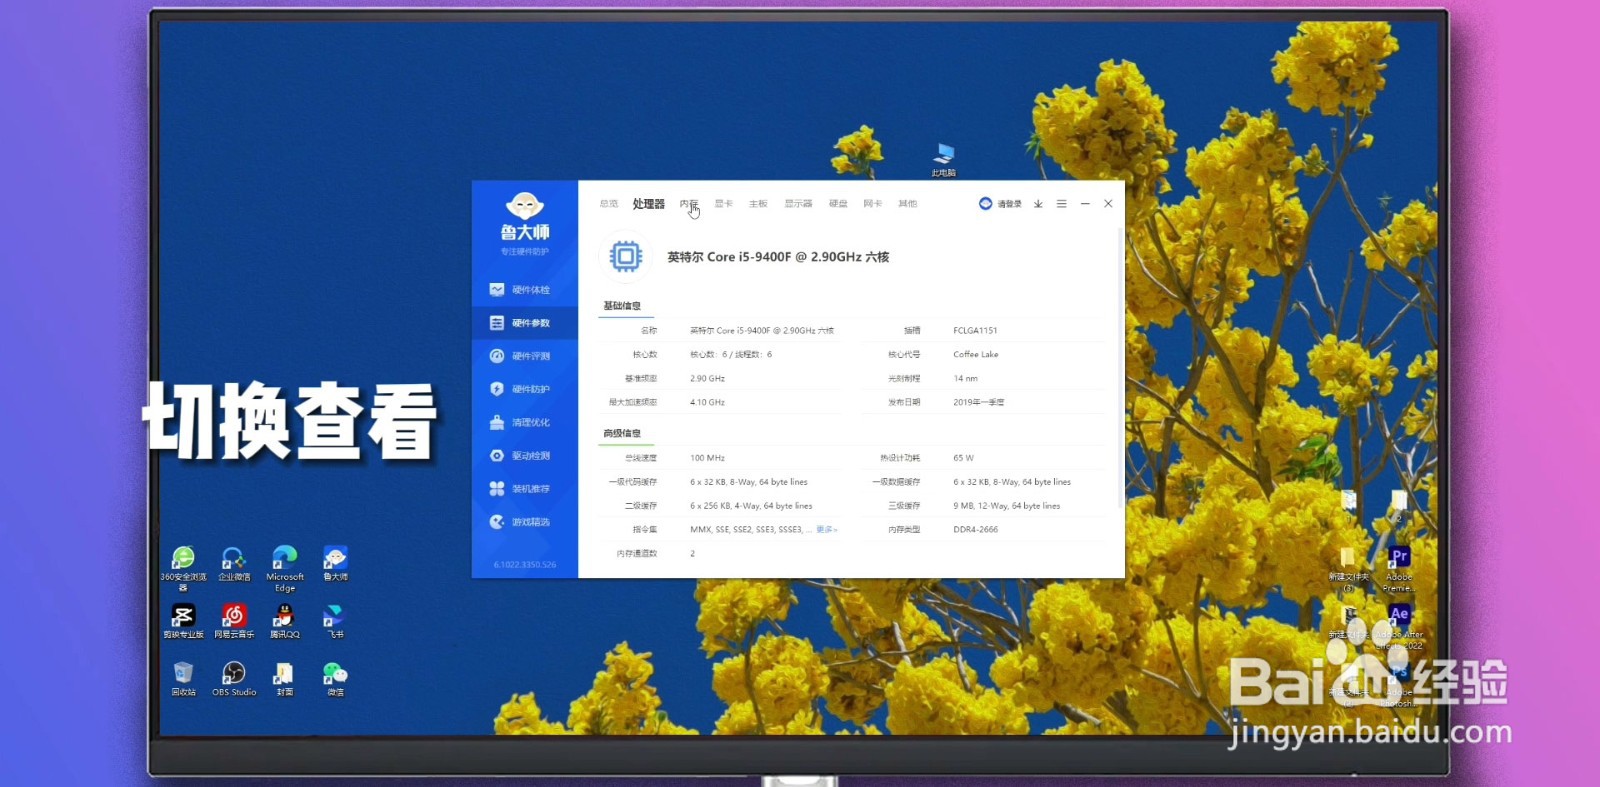
Task: Click the DDR4-2666 memory type value
Action: click(x=975, y=530)
